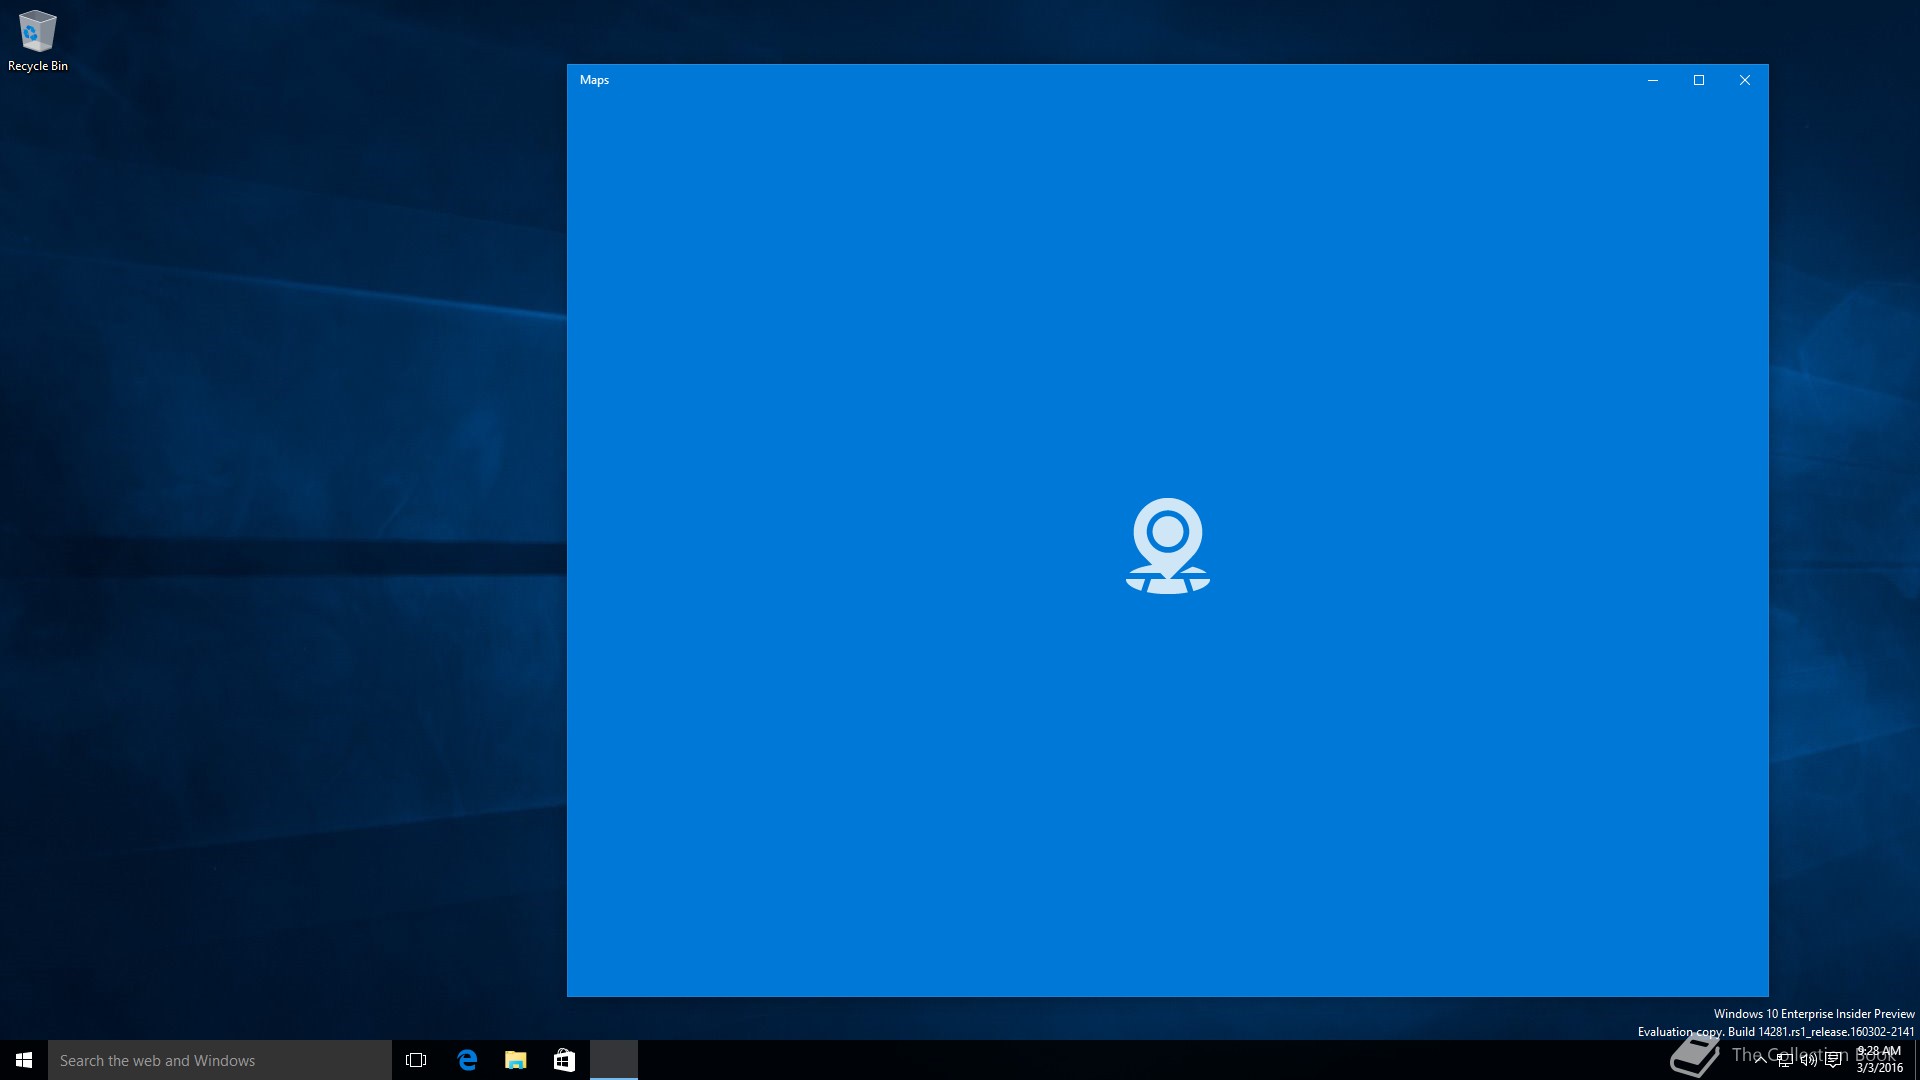The width and height of the screenshot is (1920, 1080).
Task: Open the network status tray icon
Action: point(1784,1060)
